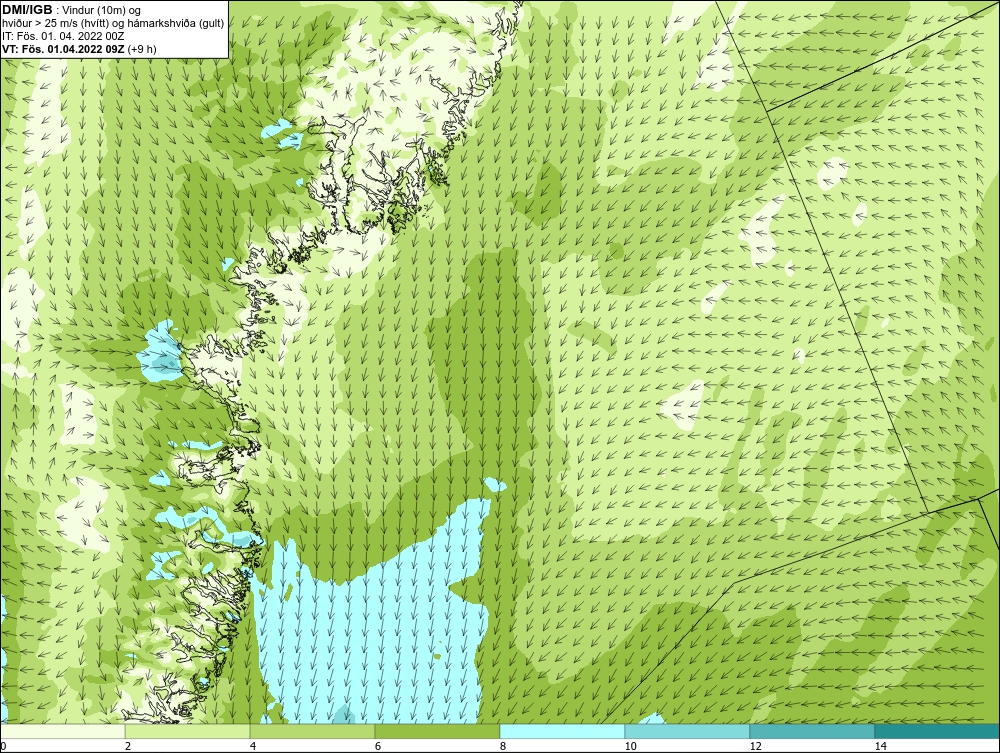Image resolution: width=1000 pixels, height=753 pixels.
Task: Click the 2–4 m/s light green band
Action: tap(188, 731)
